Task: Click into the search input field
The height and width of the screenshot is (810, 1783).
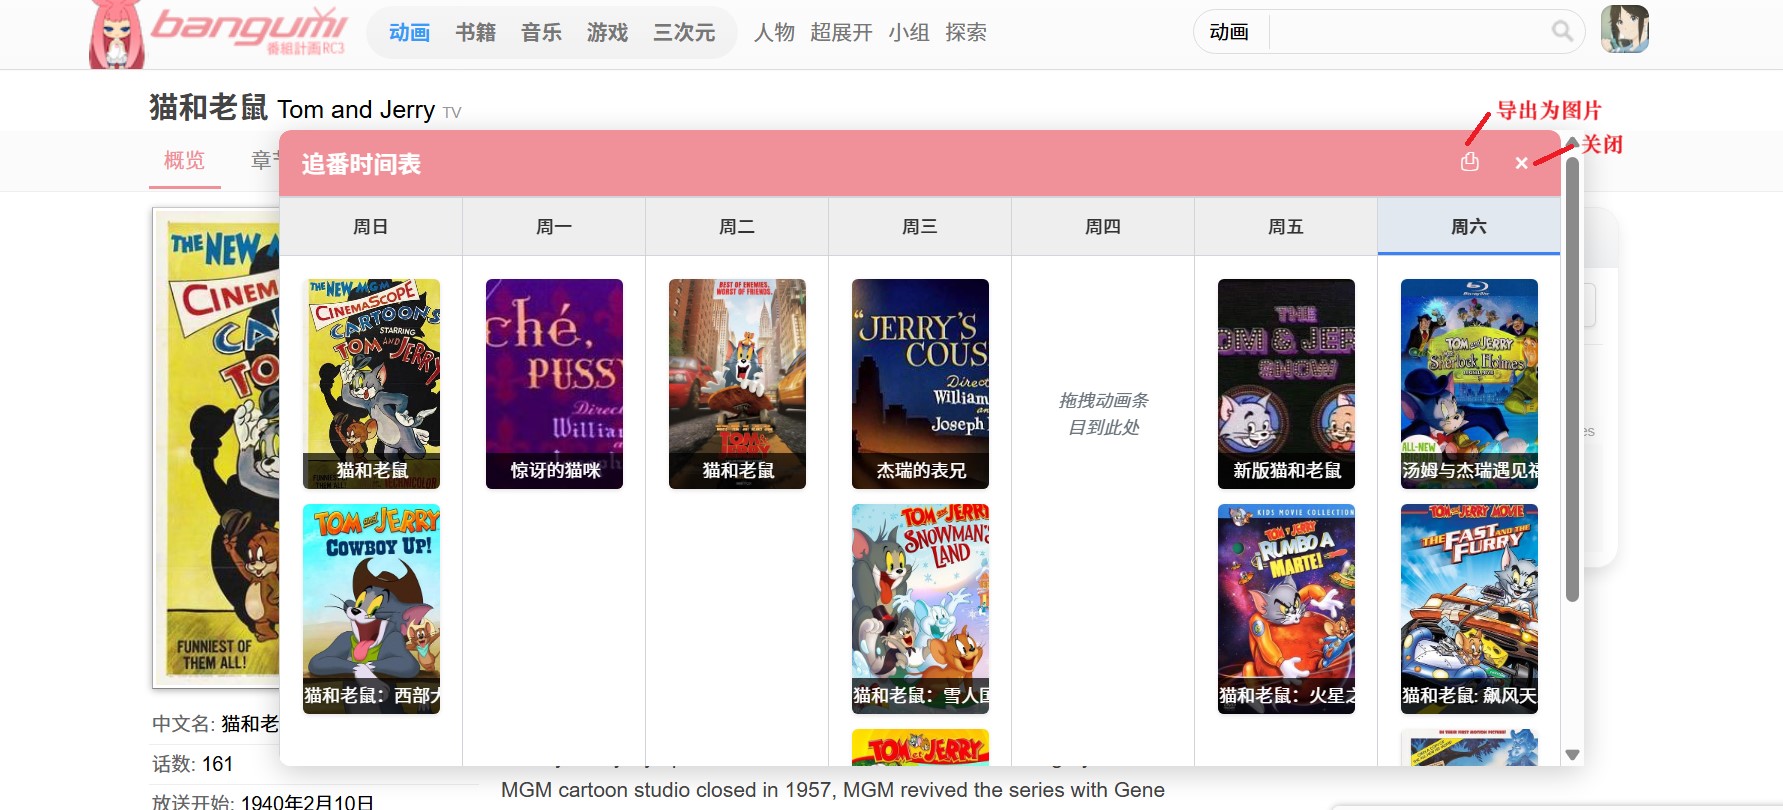Action: (1409, 32)
